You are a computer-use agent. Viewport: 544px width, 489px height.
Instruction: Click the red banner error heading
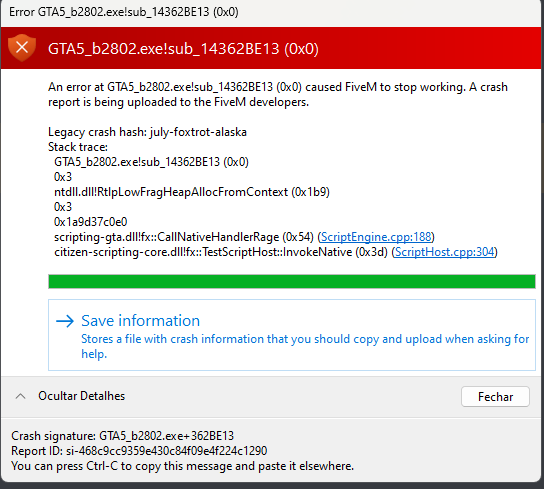[183, 49]
